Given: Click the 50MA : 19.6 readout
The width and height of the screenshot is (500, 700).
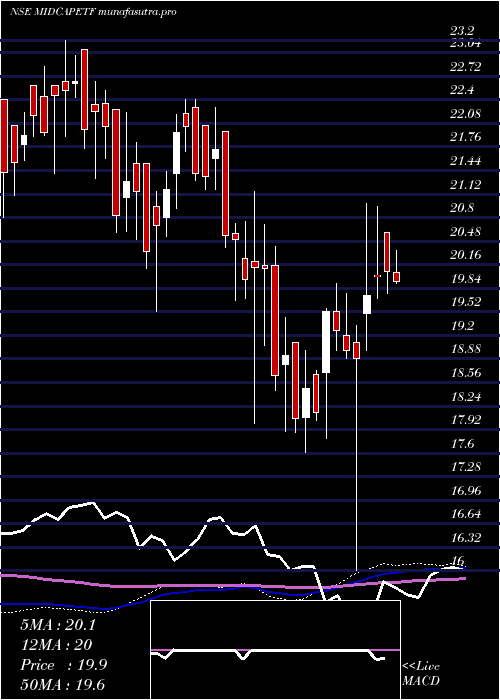Looking at the screenshot, I should pos(63,684).
